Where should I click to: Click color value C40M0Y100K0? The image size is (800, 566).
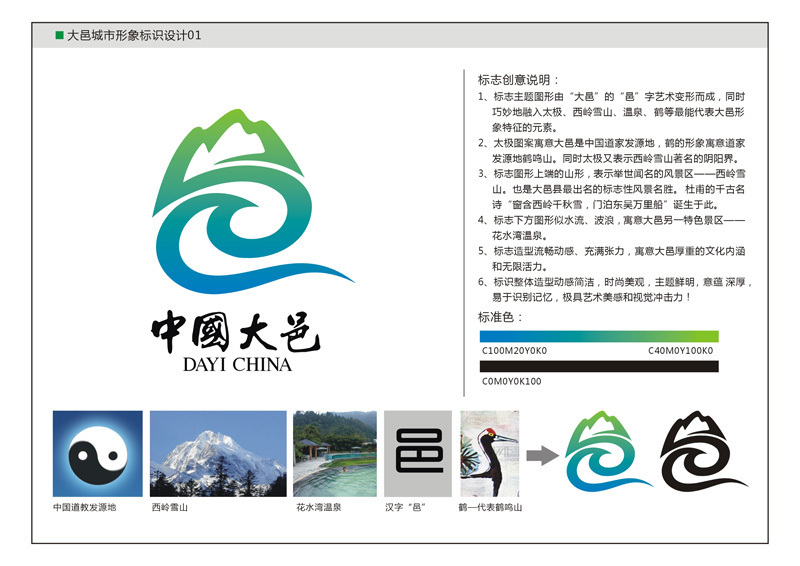tap(681, 351)
